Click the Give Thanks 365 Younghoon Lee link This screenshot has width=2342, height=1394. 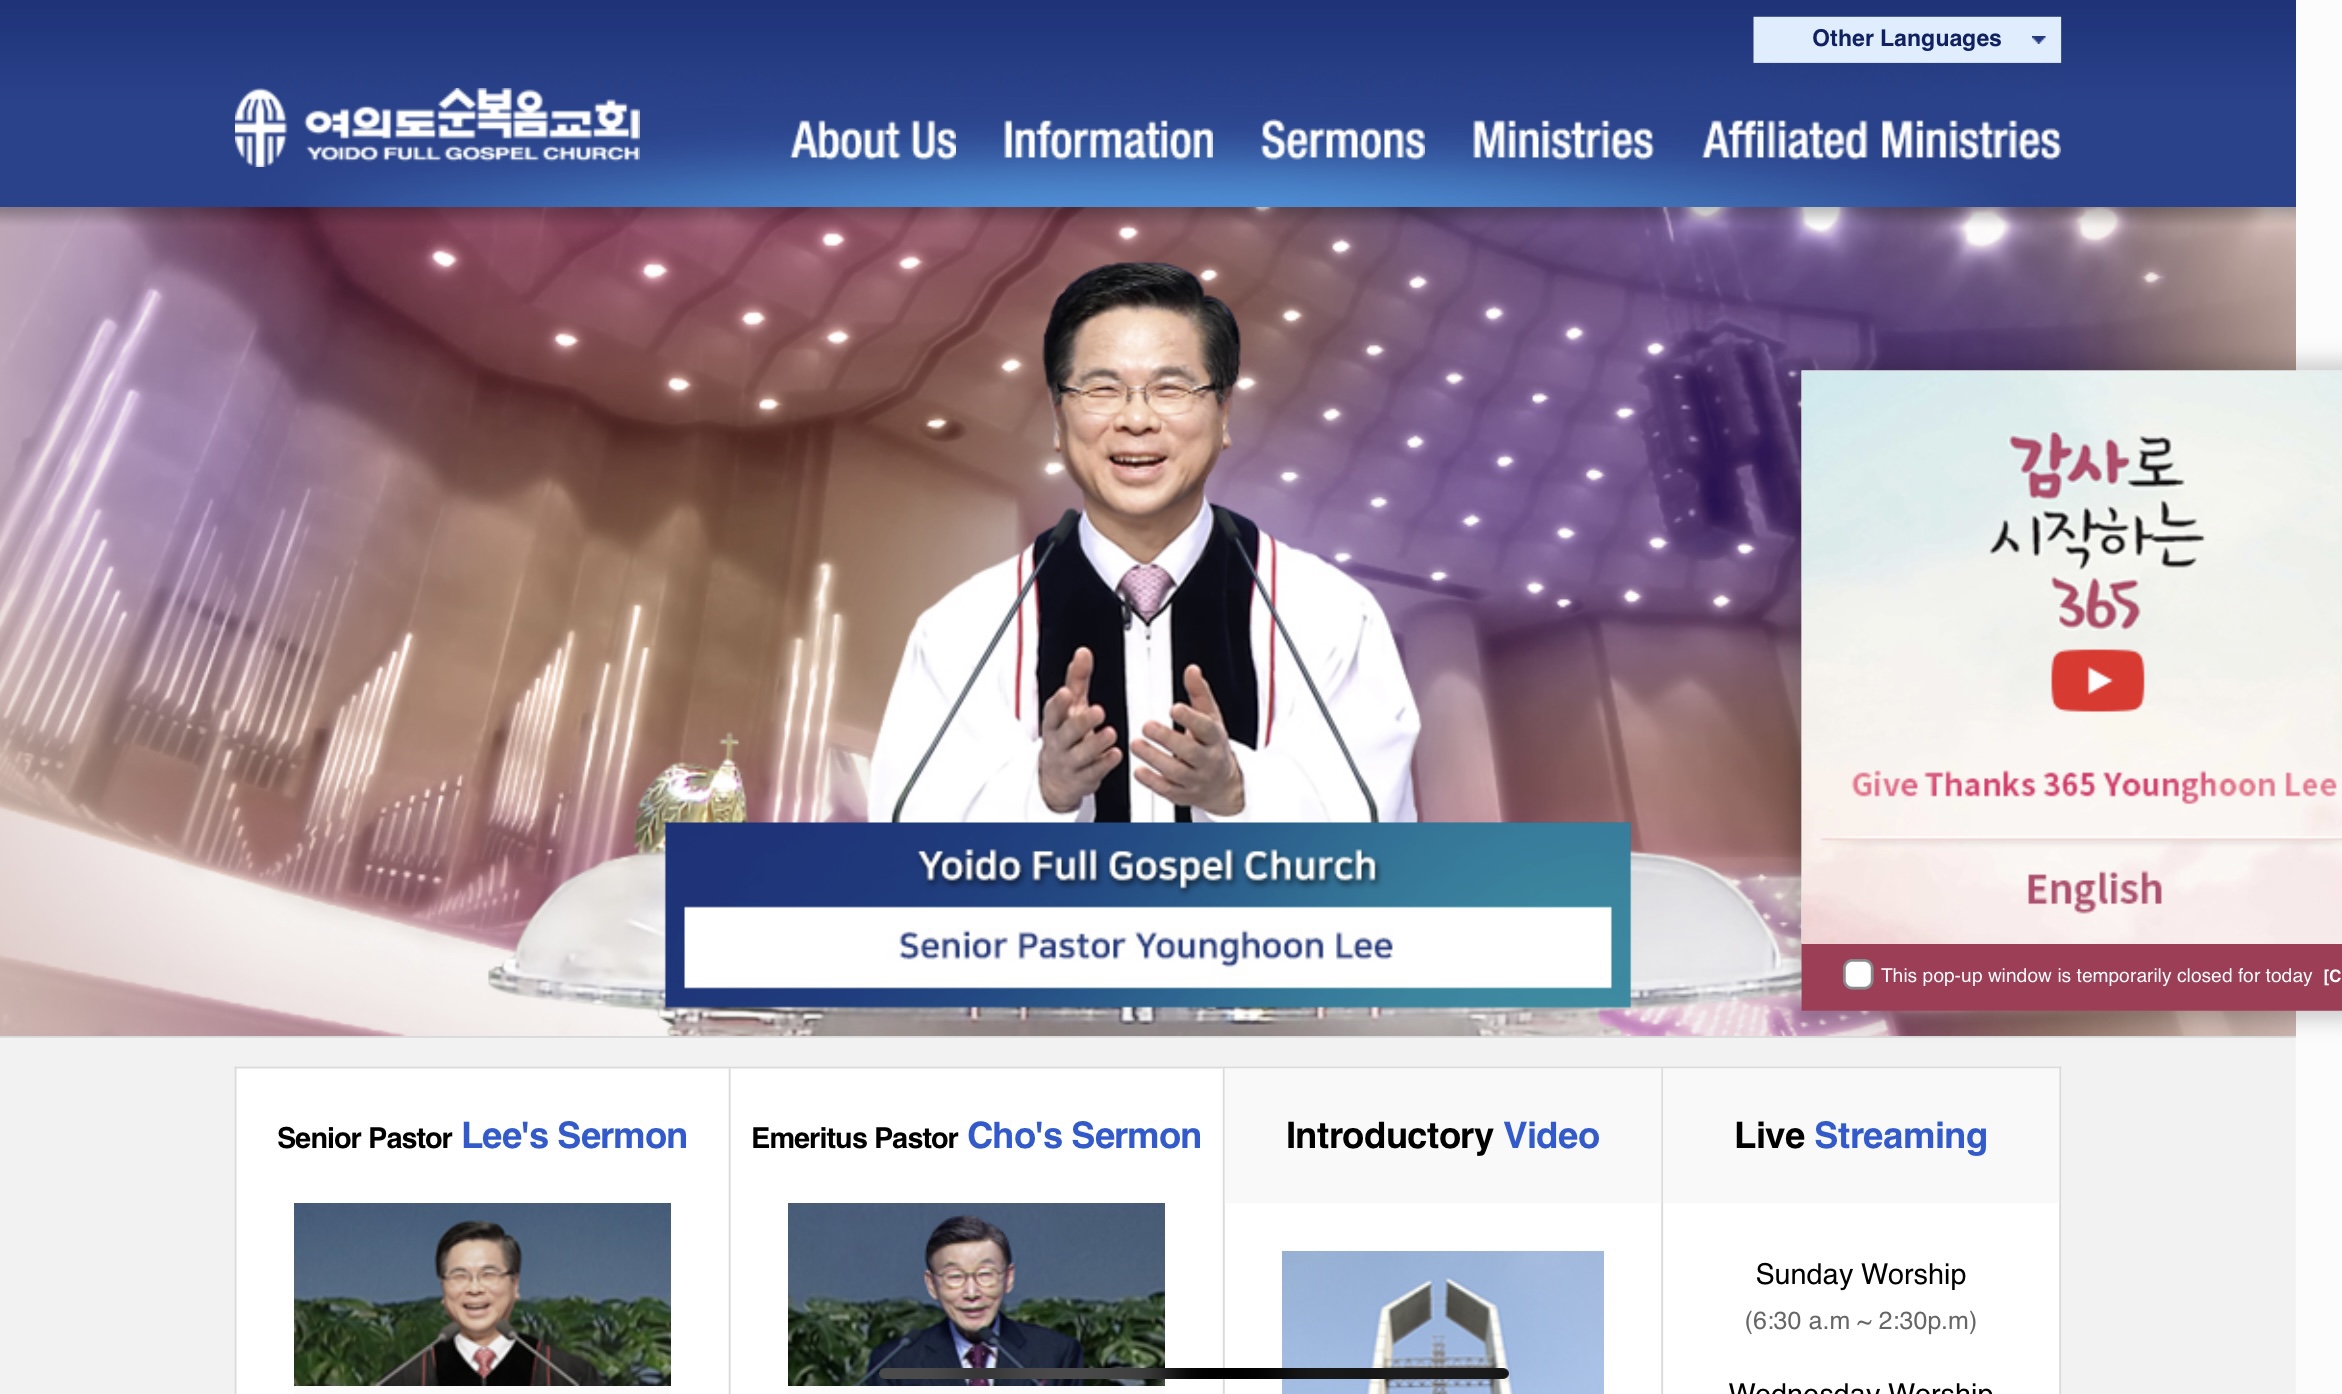click(2093, 785)
